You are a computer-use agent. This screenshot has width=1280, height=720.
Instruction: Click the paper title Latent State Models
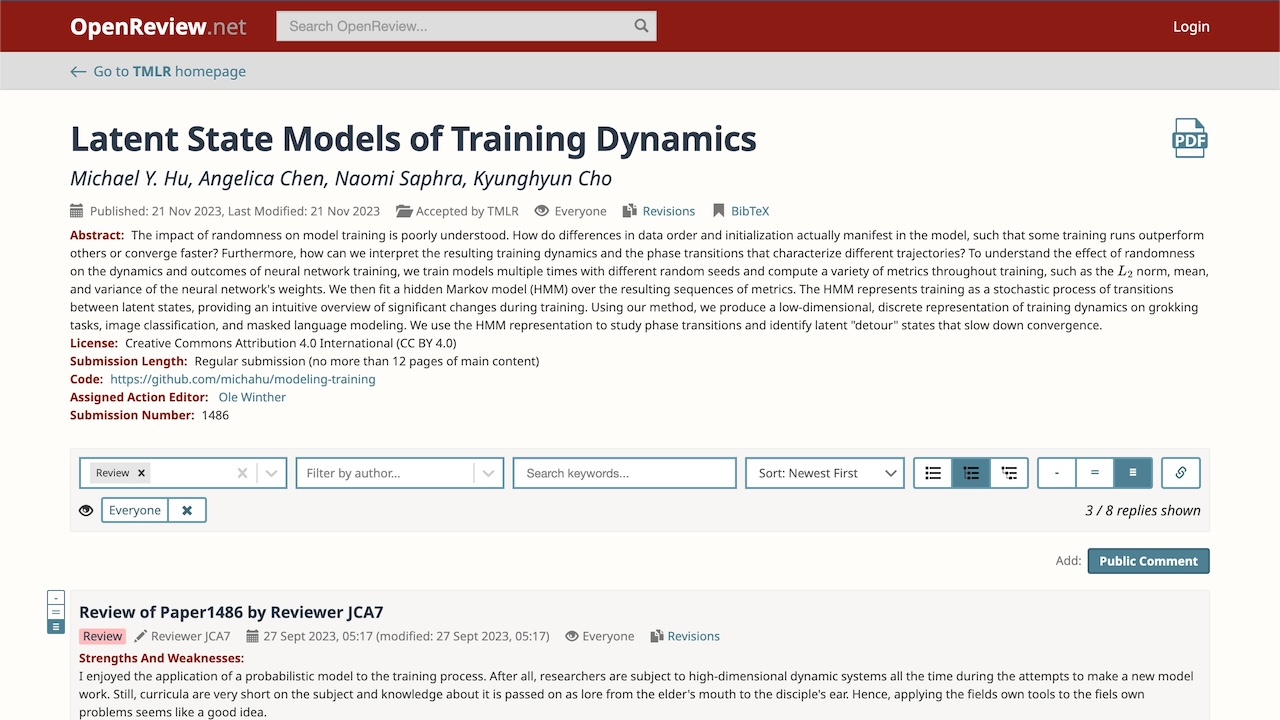point(413,138)
